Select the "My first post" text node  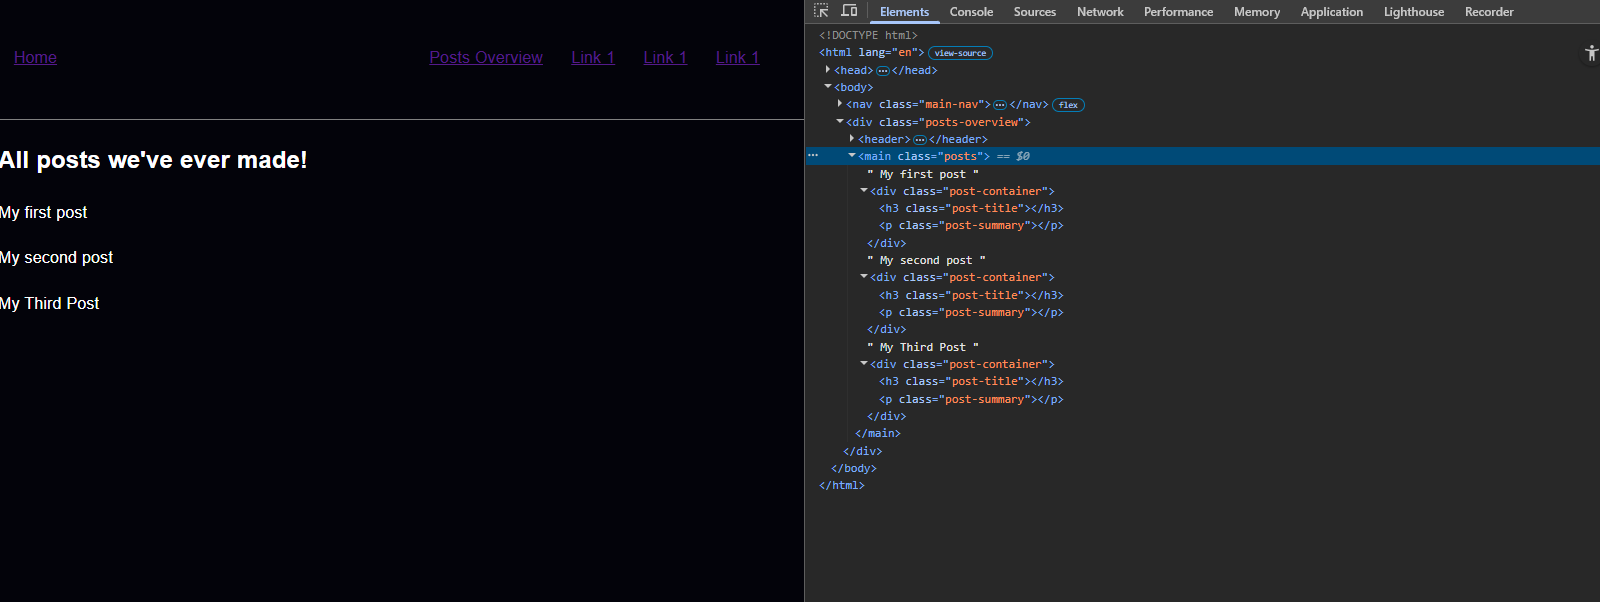(x=923, y=174)
